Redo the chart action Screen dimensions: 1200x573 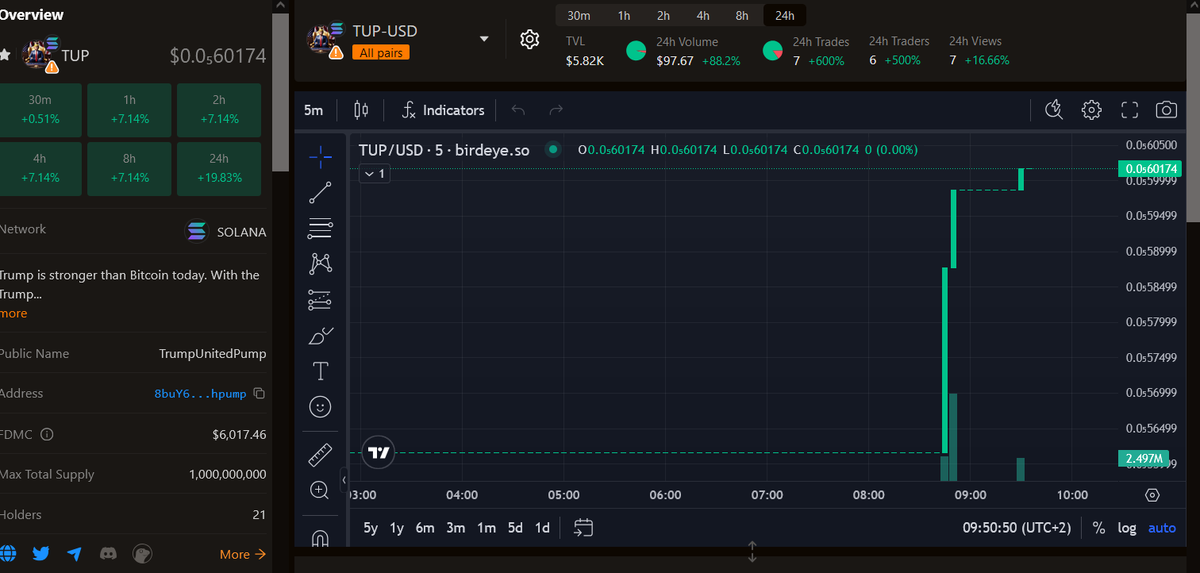(x=556, y=110)
